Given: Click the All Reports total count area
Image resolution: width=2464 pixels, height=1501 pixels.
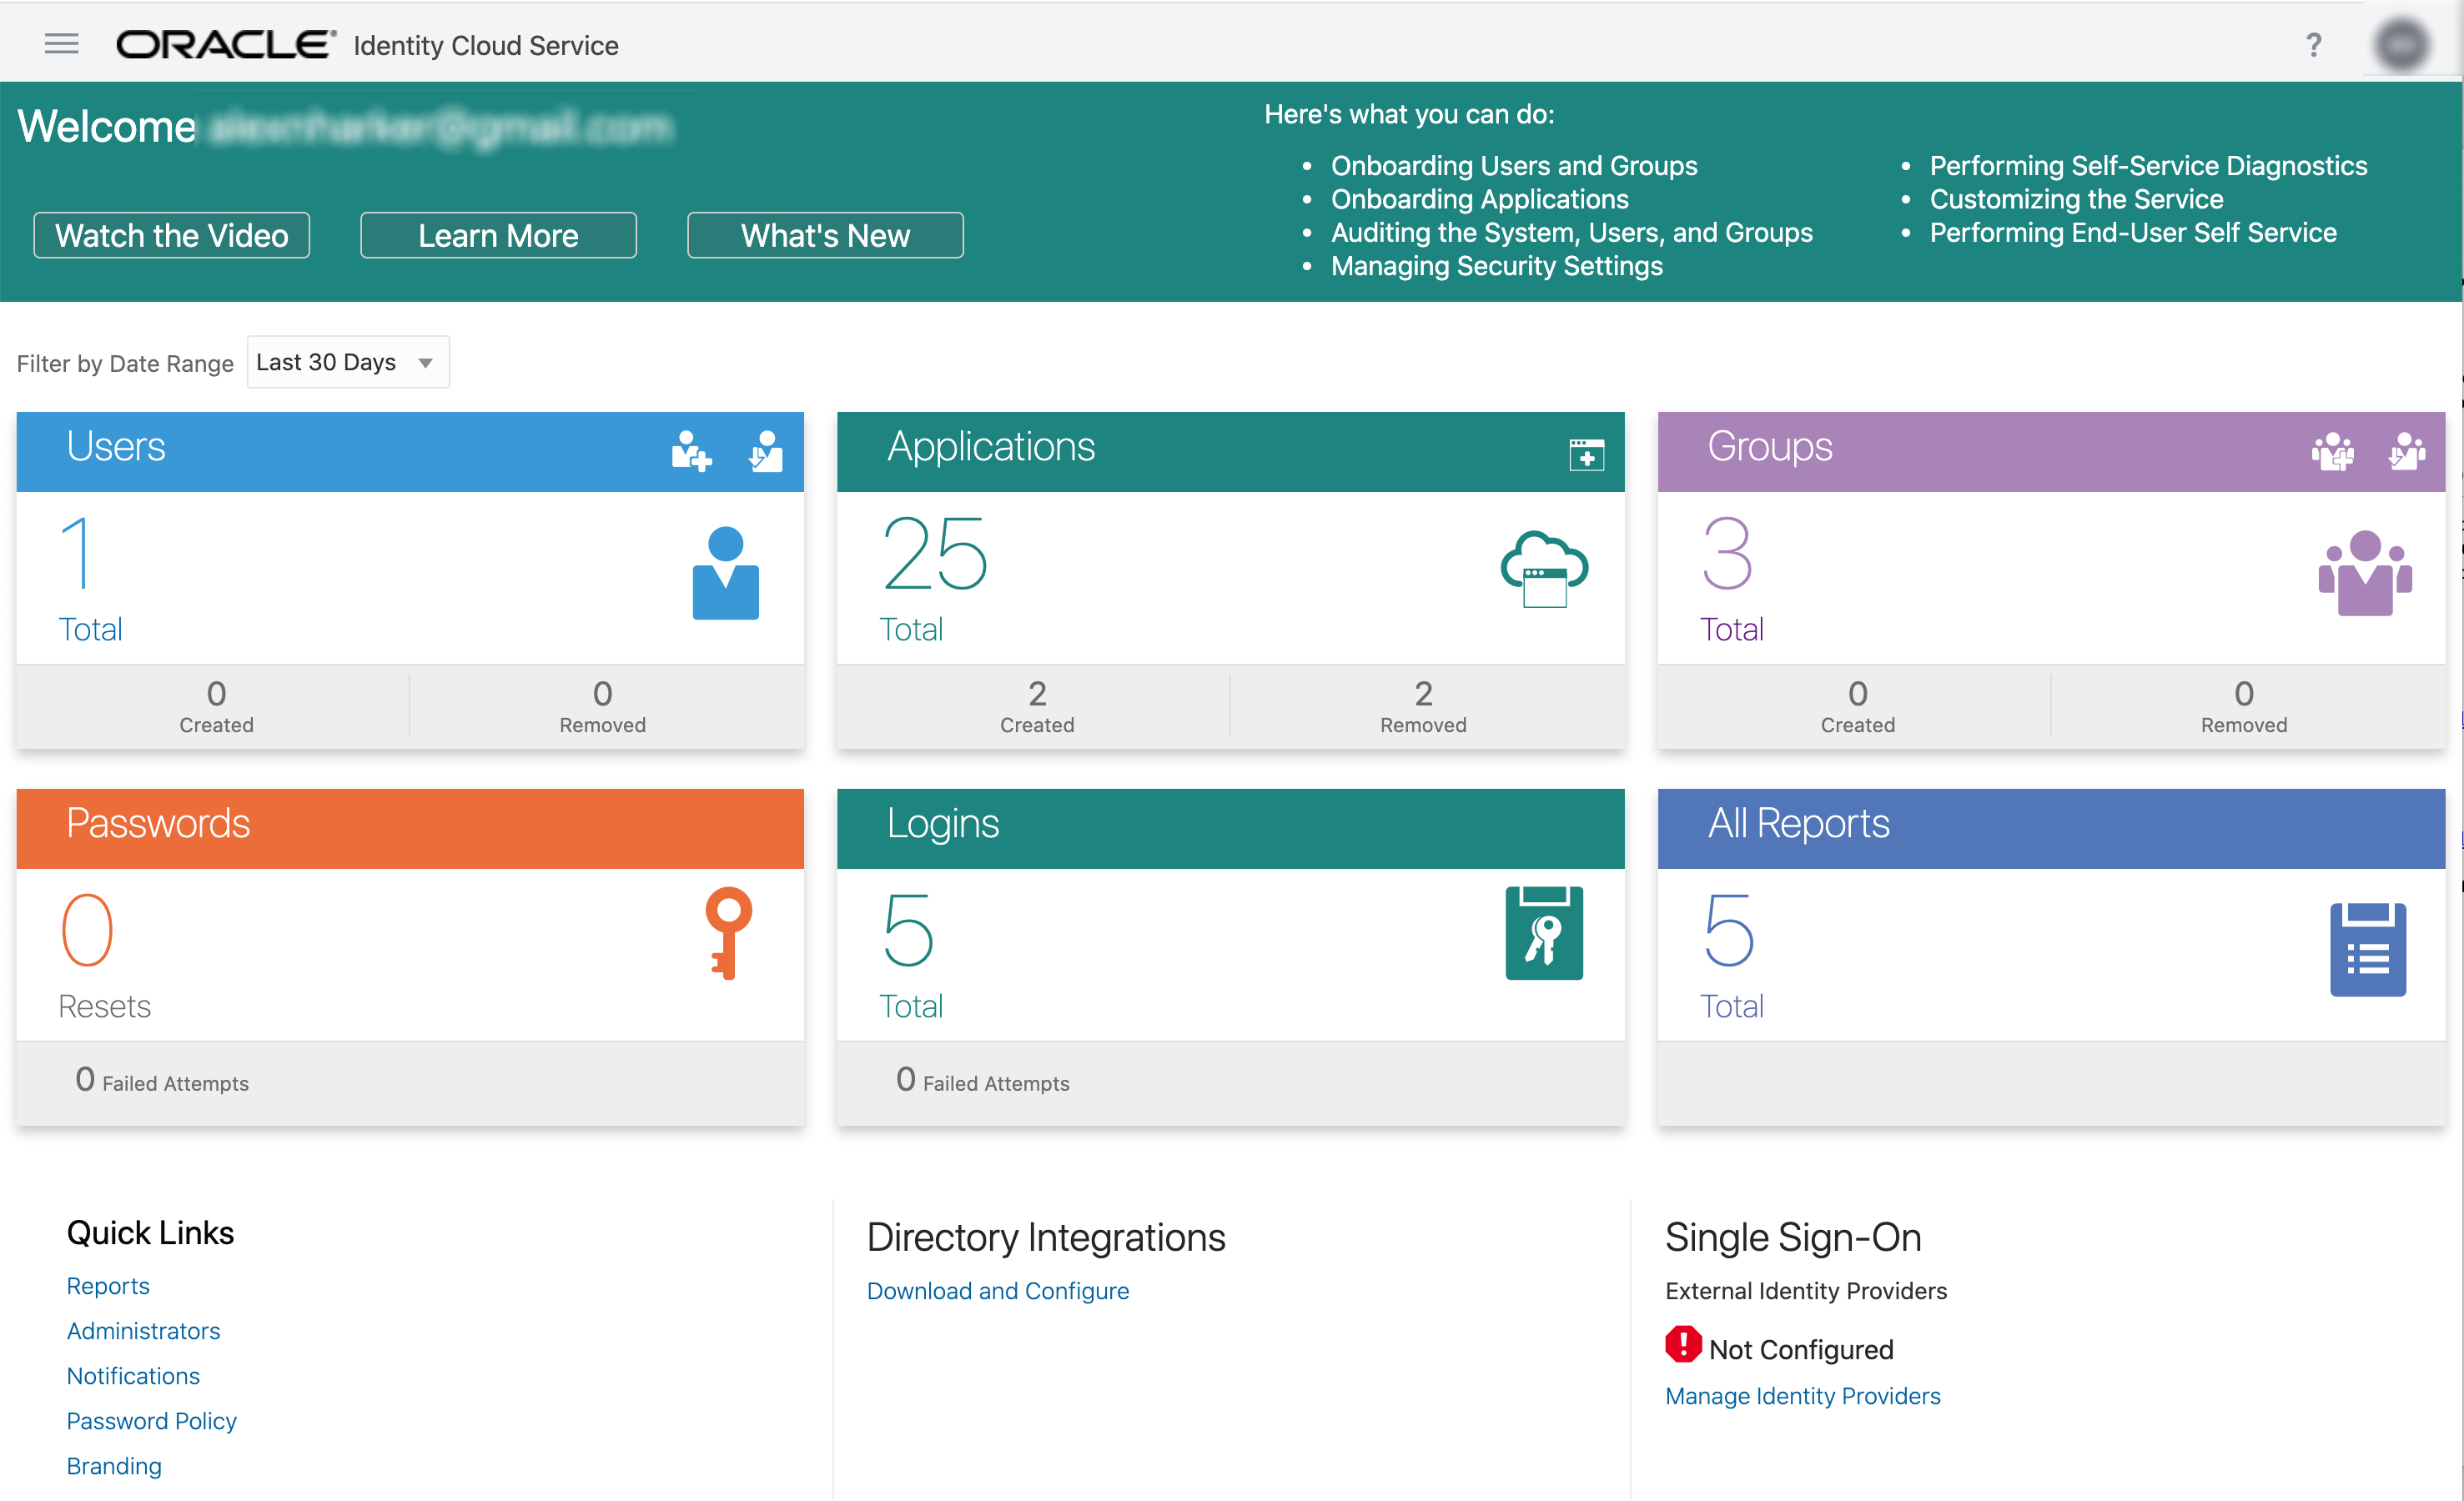Looking at the screenshot, I should 1730,951.
